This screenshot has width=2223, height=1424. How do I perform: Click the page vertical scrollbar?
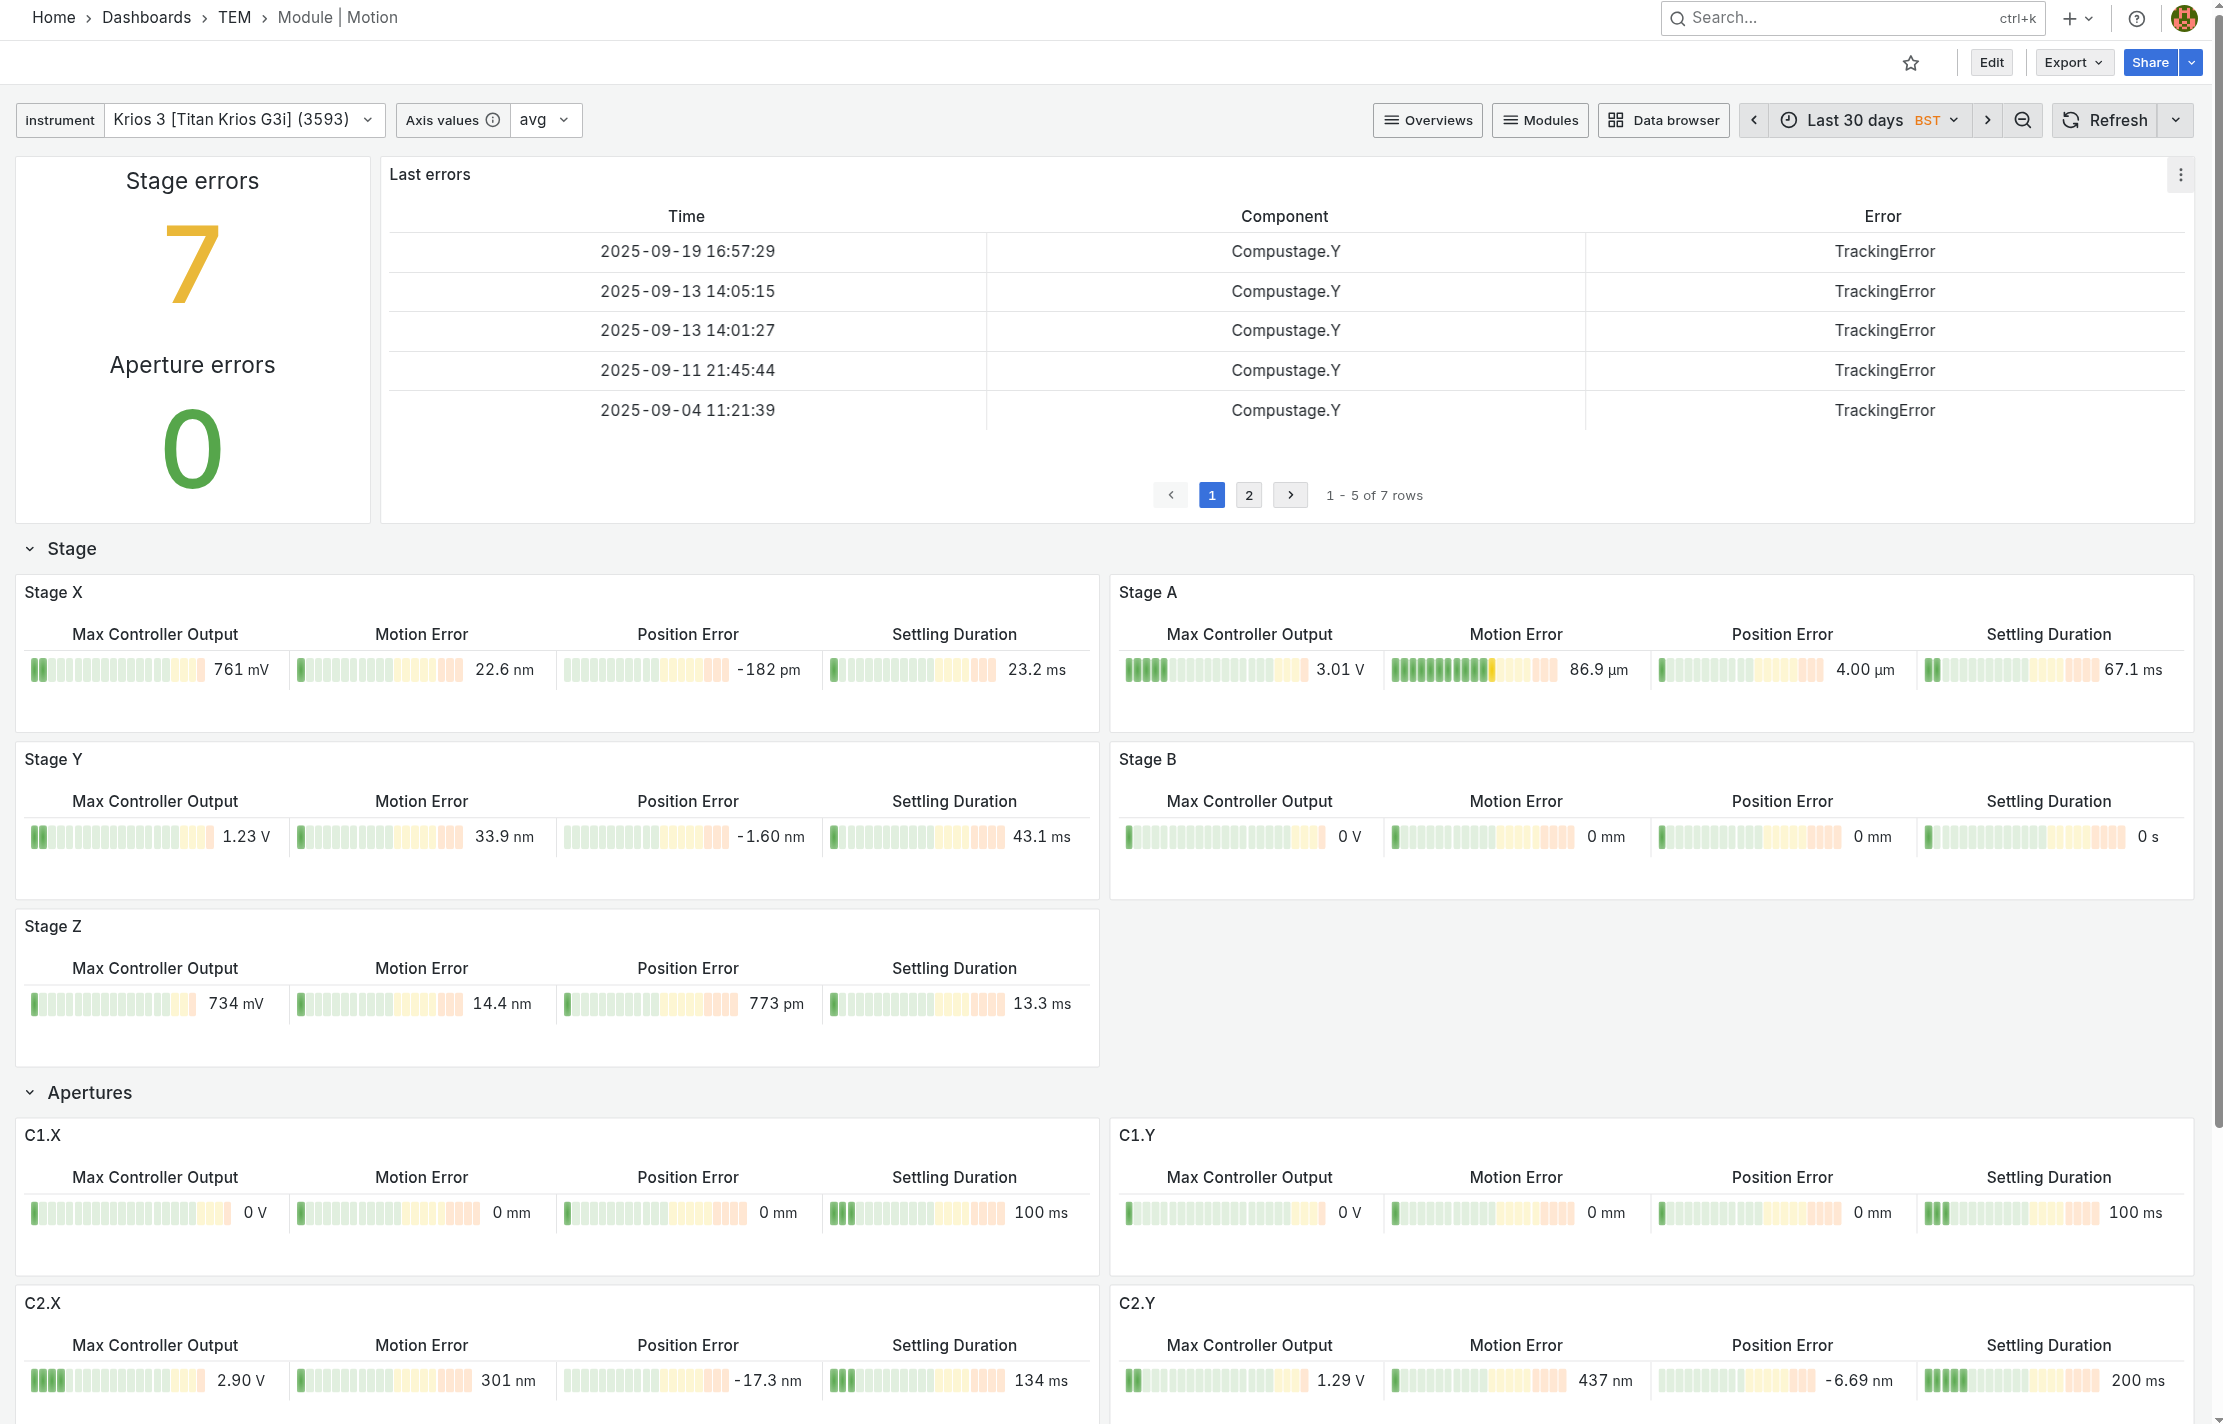pos(2217,570)
